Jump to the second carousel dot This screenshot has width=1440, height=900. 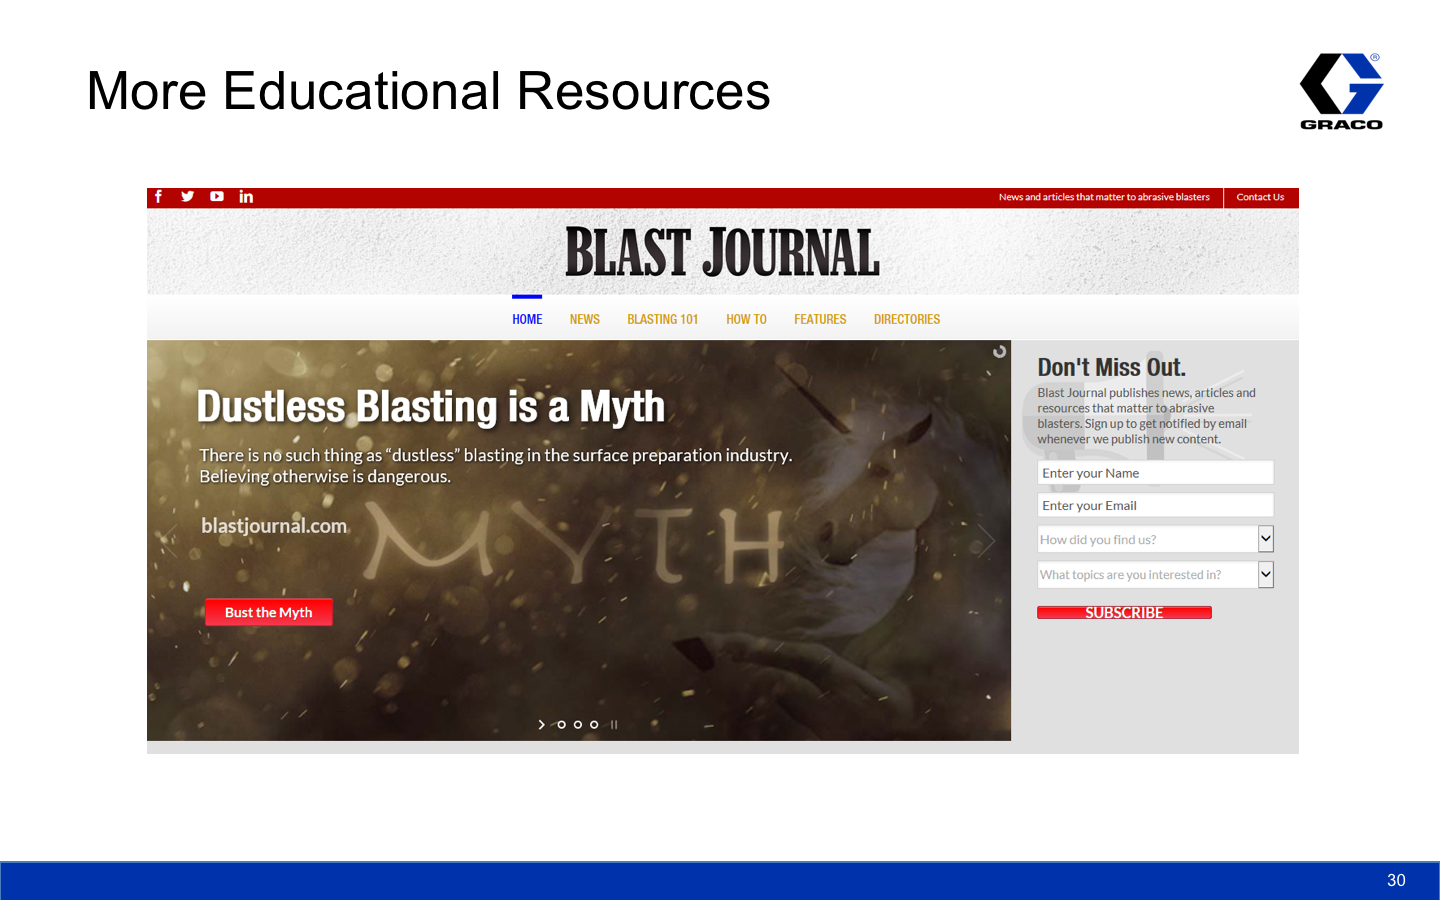(x=561, y=725)
